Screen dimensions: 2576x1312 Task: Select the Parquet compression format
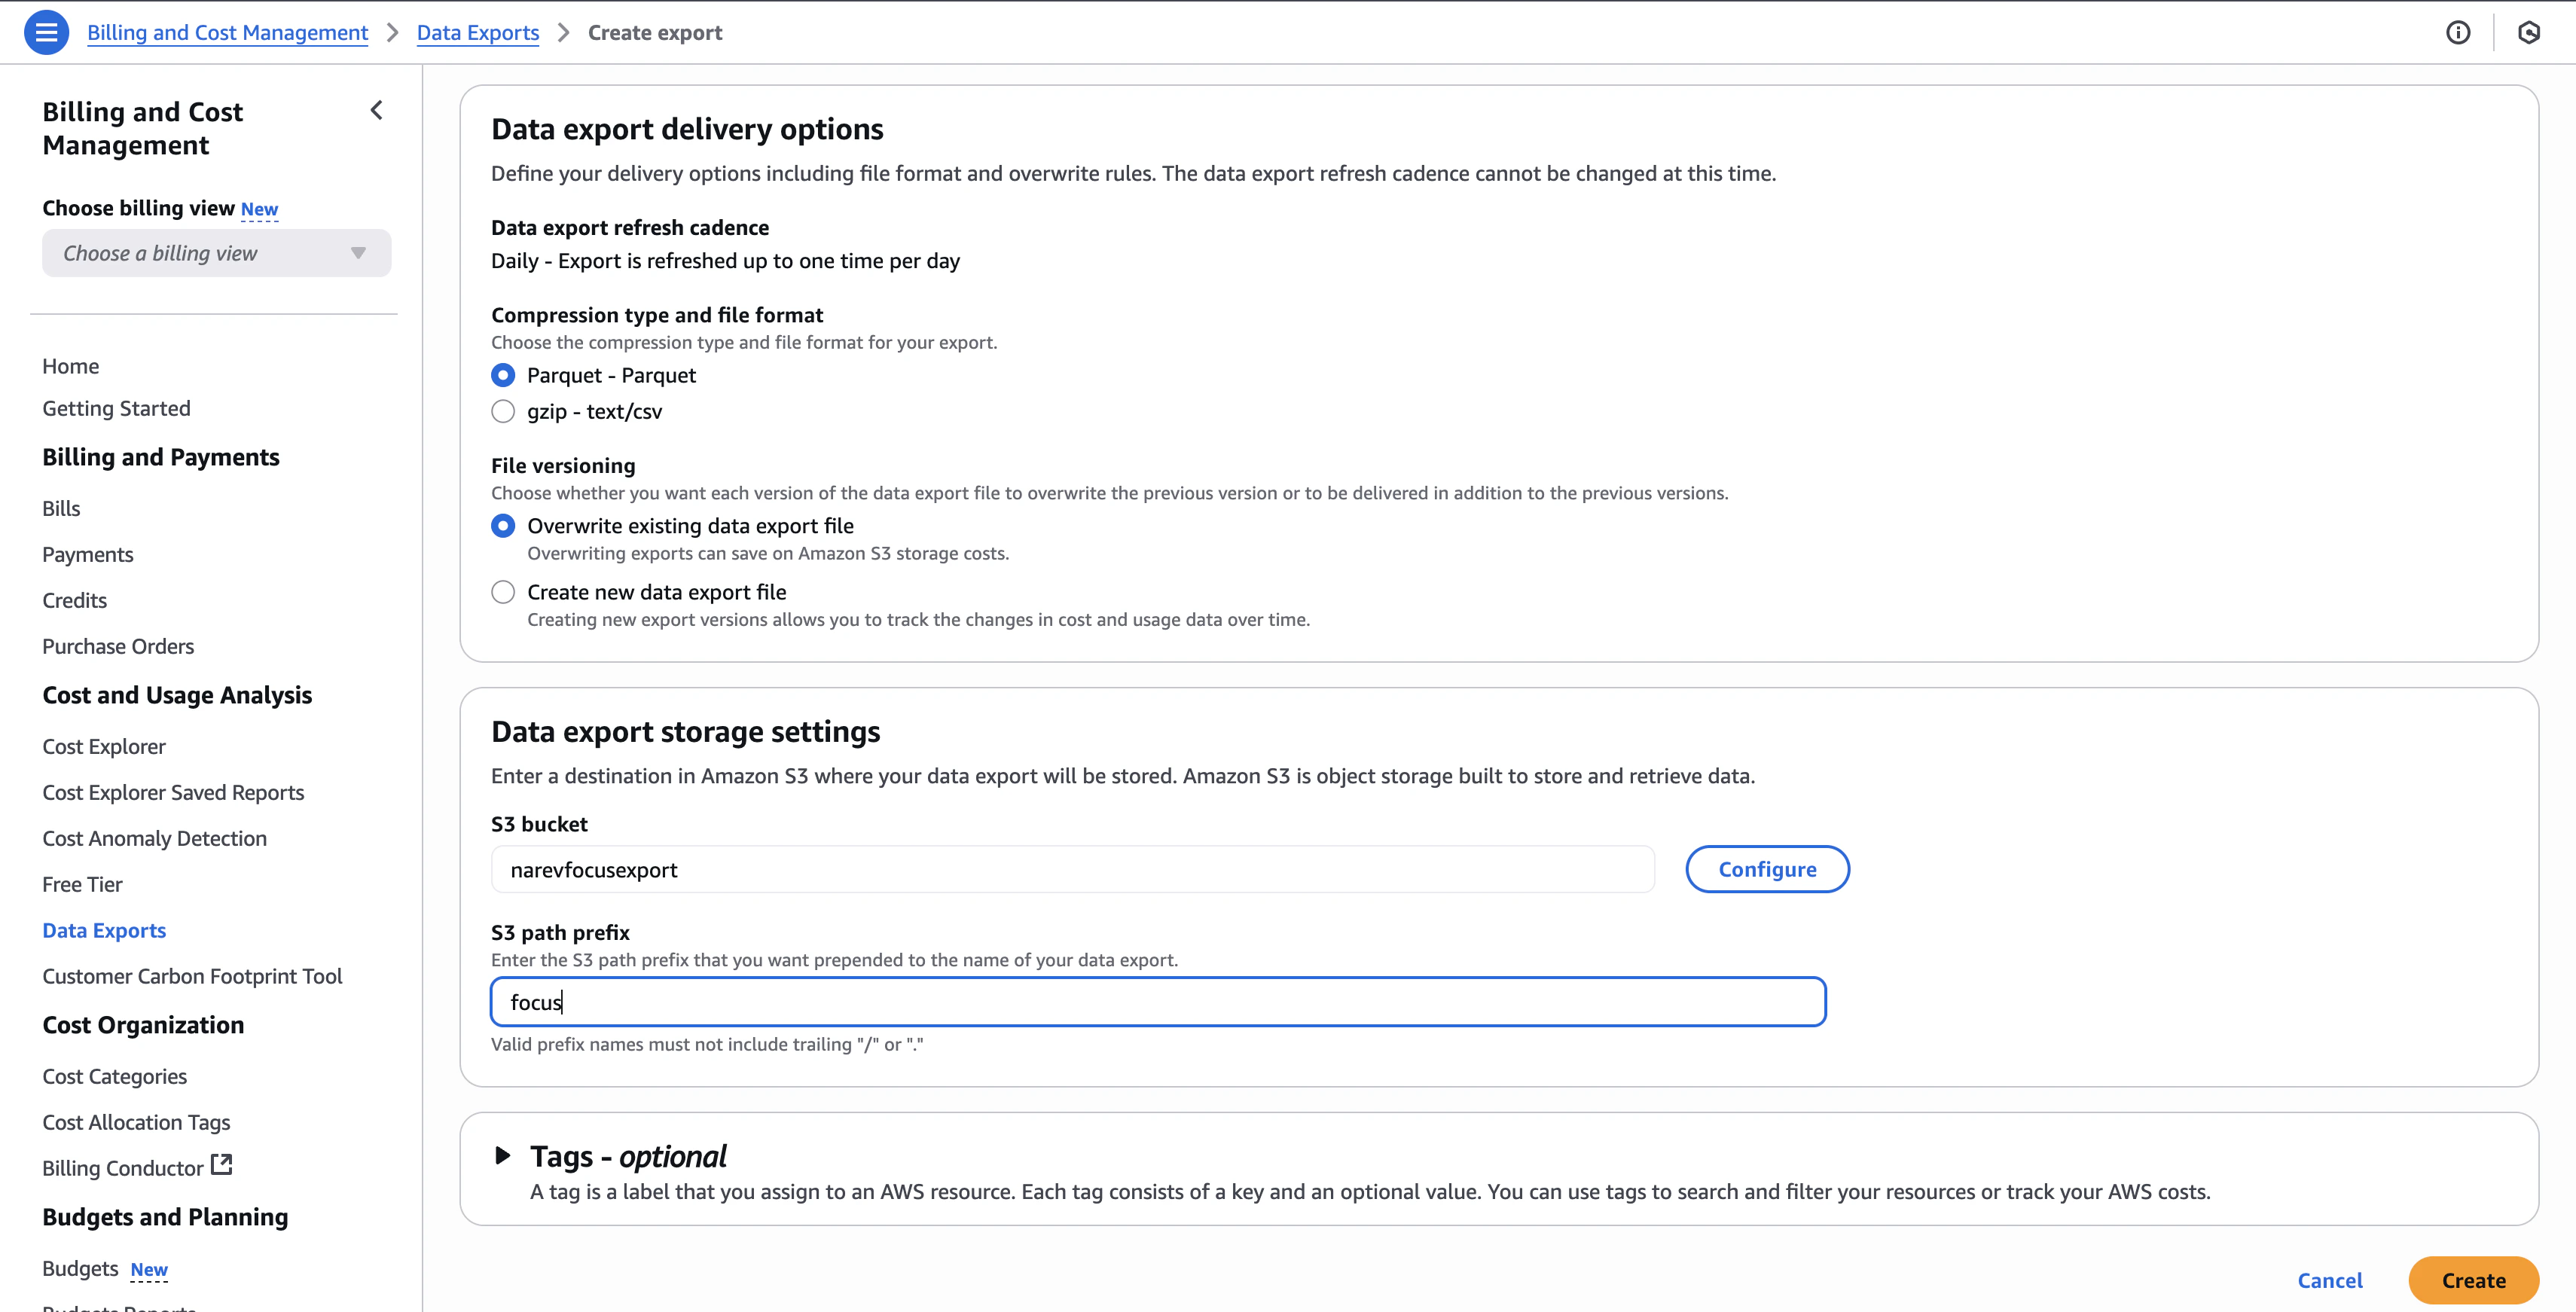tap(503, 375)
